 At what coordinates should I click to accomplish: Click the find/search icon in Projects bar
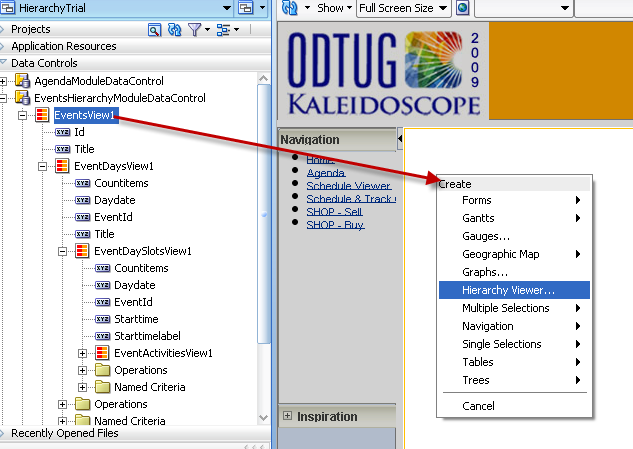click(154, 29)
